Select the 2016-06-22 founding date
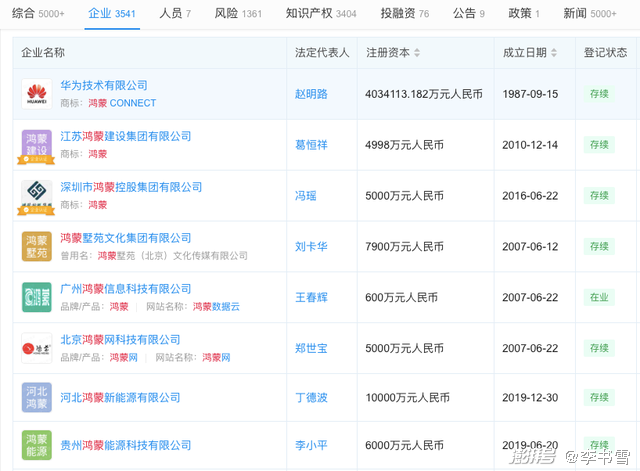Screen dimensions: 640x471 tap(530, 196)
